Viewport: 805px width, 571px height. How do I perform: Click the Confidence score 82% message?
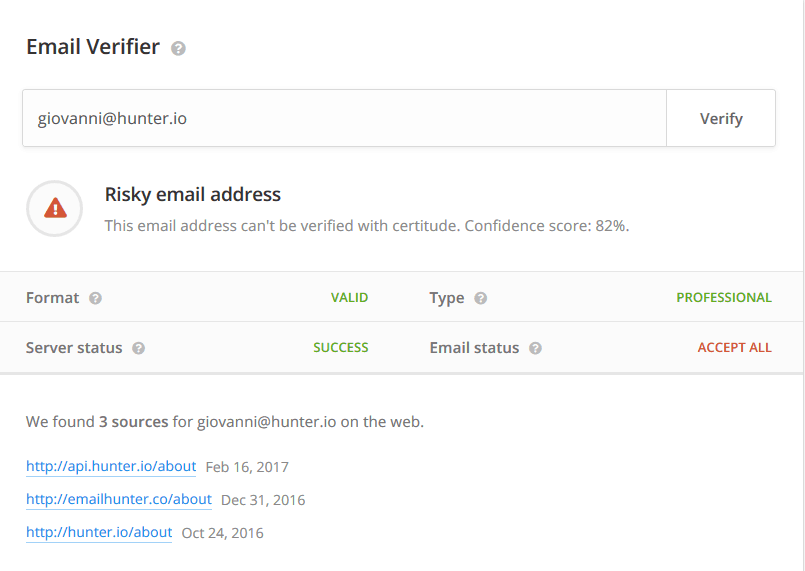[x=367, y=226]
